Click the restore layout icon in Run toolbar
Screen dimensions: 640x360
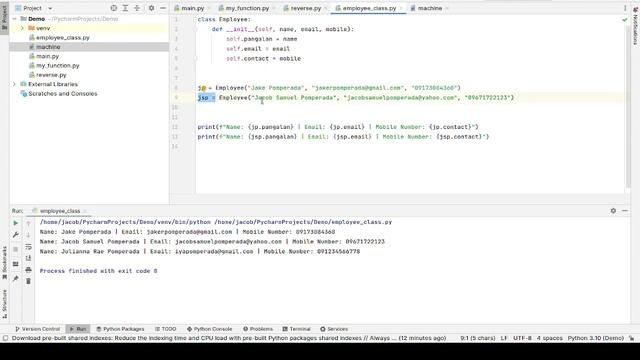tap(16, 264)
